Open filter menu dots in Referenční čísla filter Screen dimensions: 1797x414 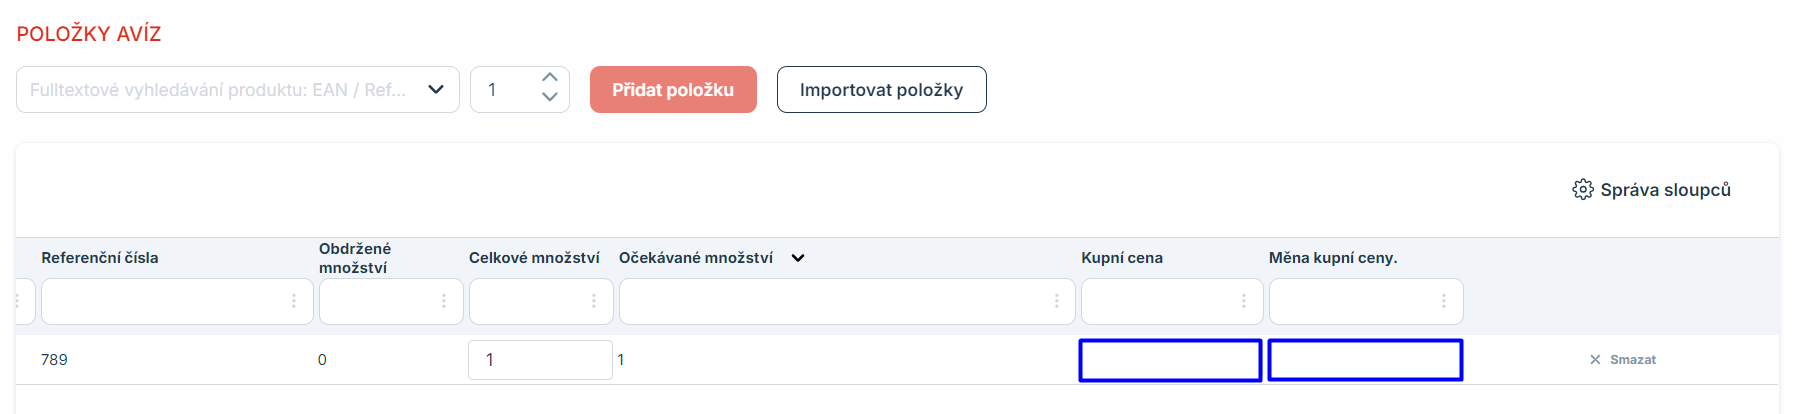293,301
